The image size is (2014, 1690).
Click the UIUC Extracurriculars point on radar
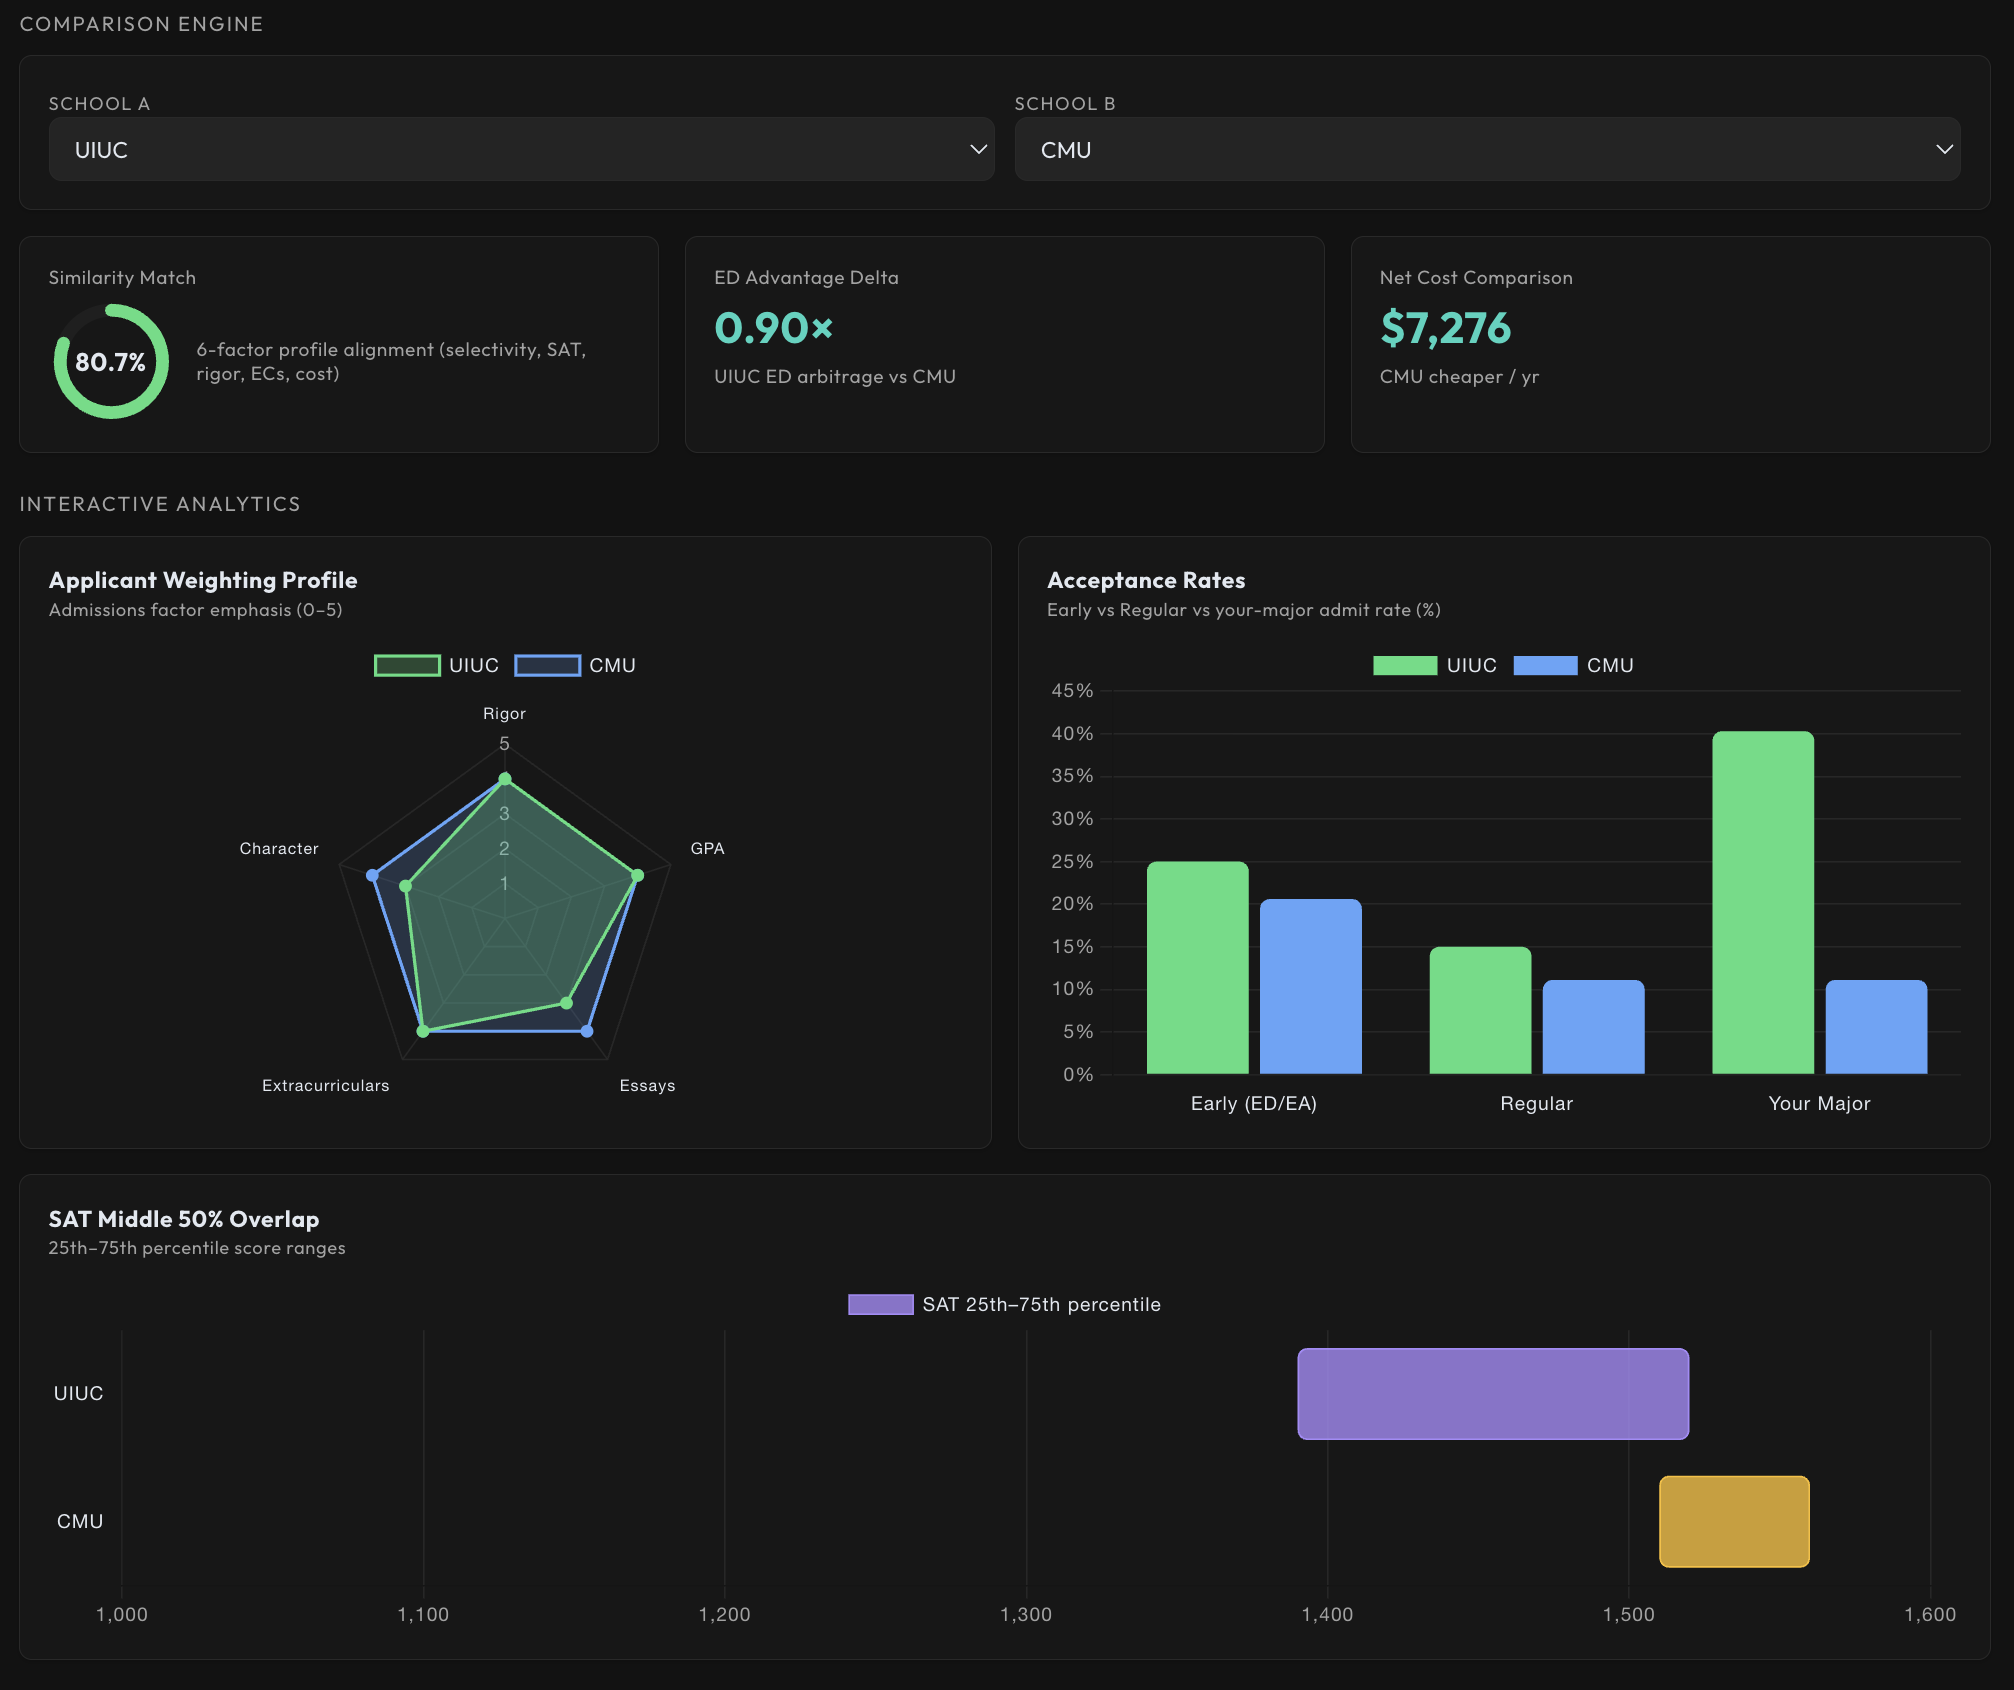(x=423, y=1031)
